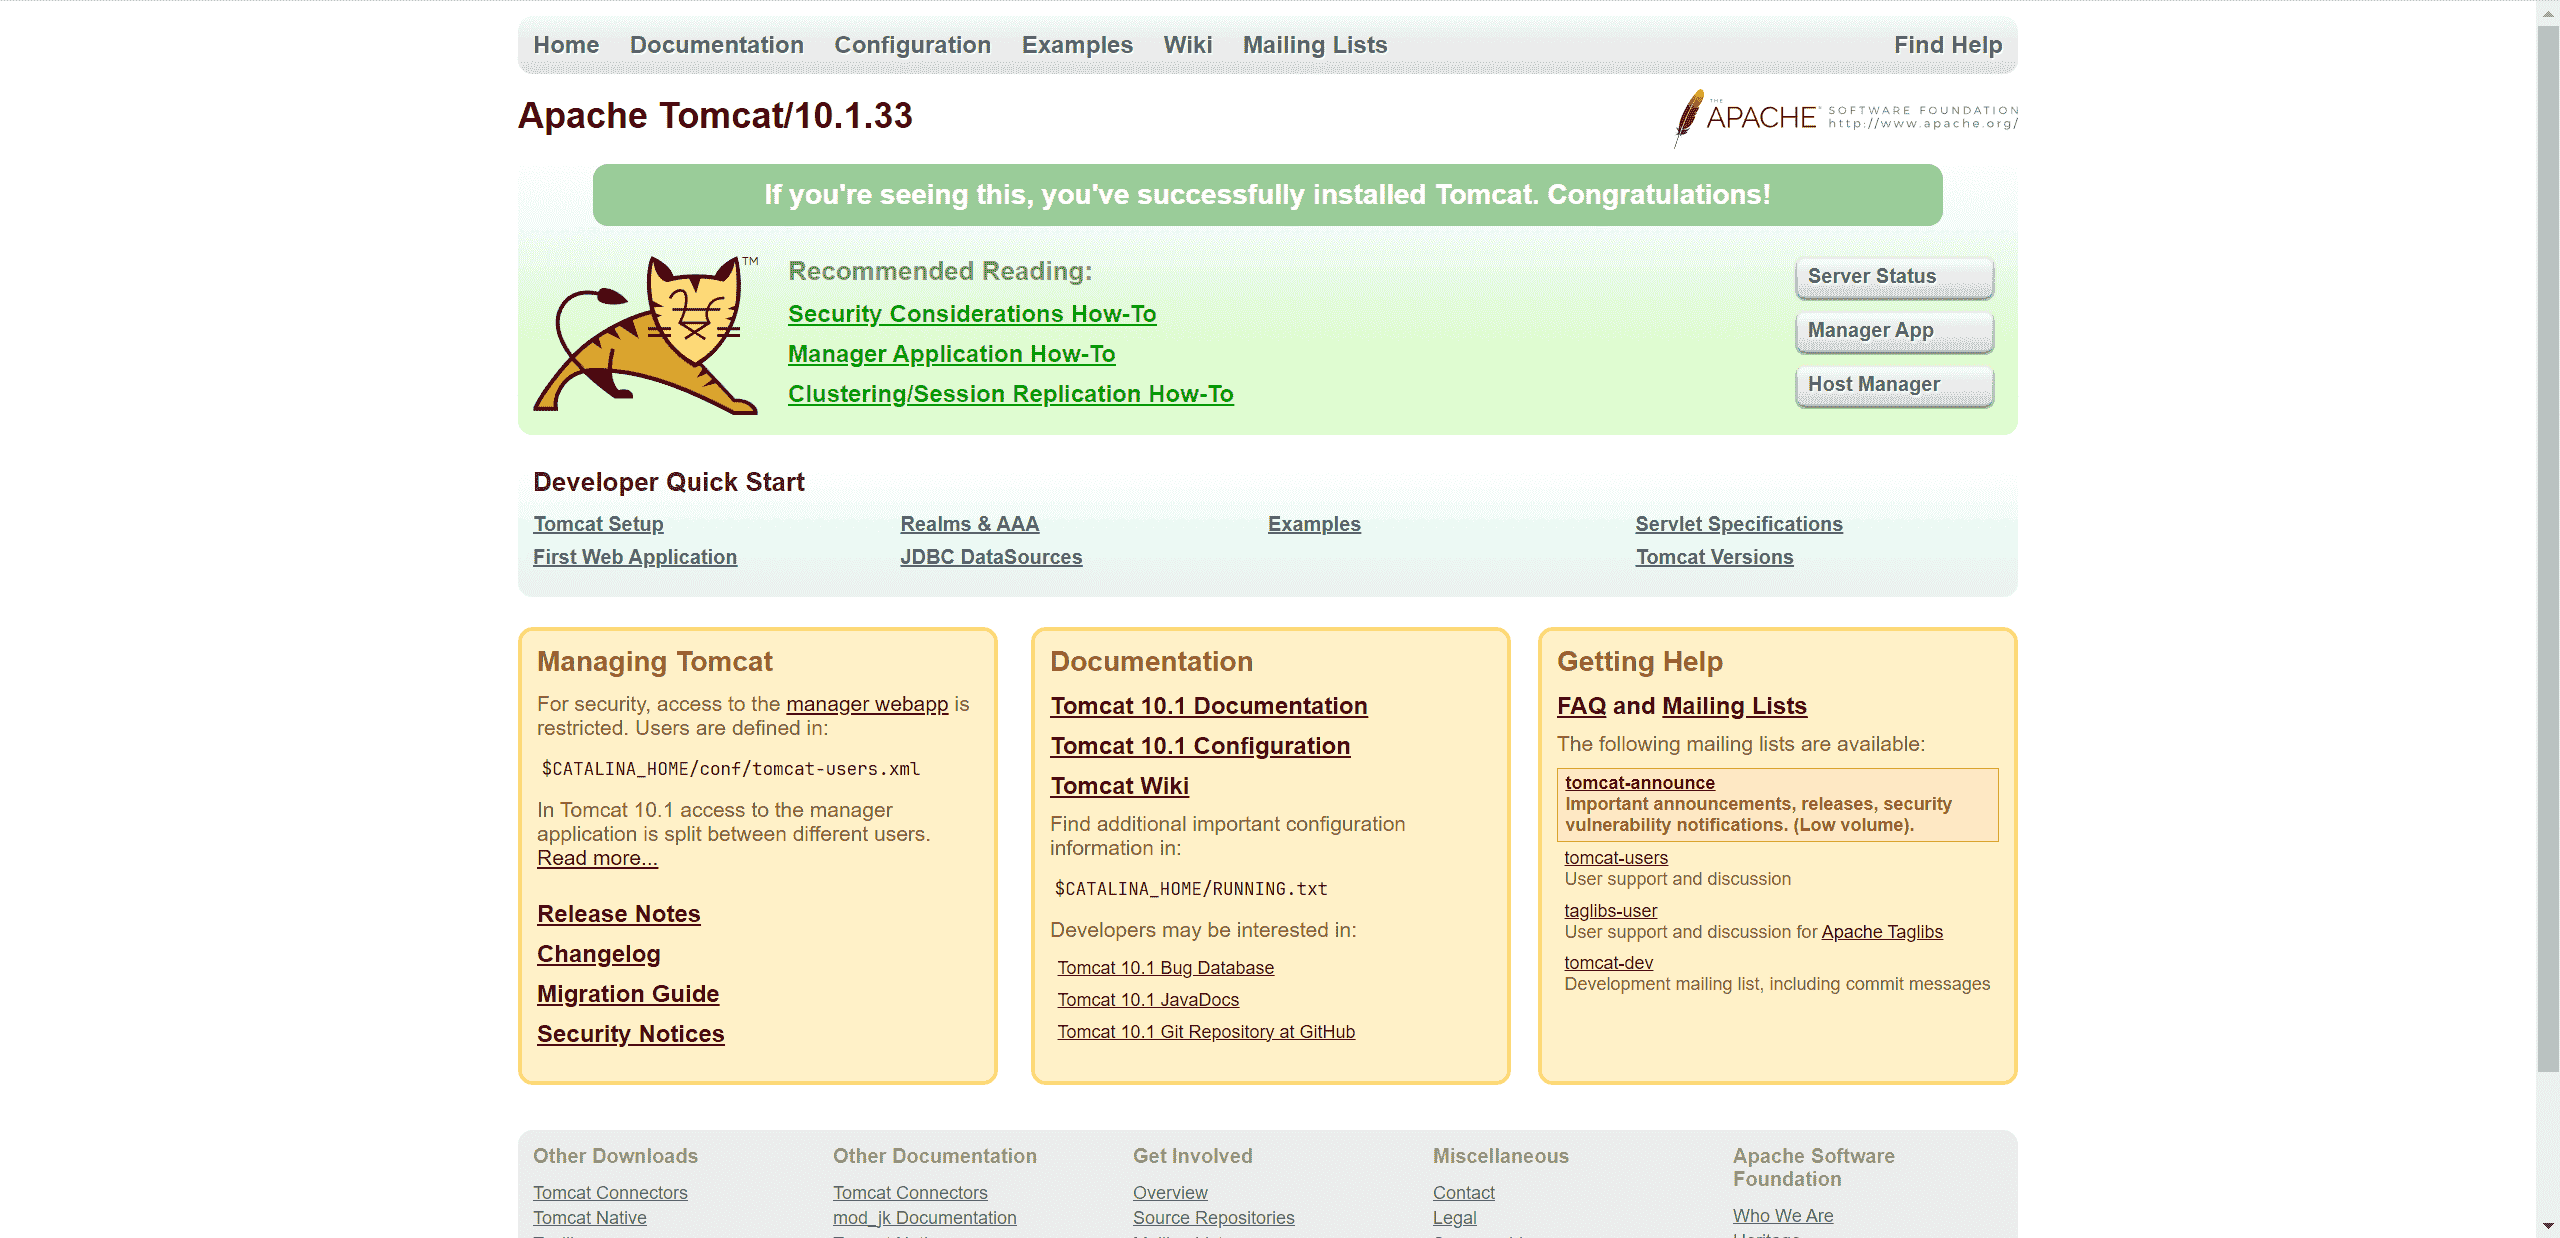Open the Wiki navigation item

tap(1187, 45)
